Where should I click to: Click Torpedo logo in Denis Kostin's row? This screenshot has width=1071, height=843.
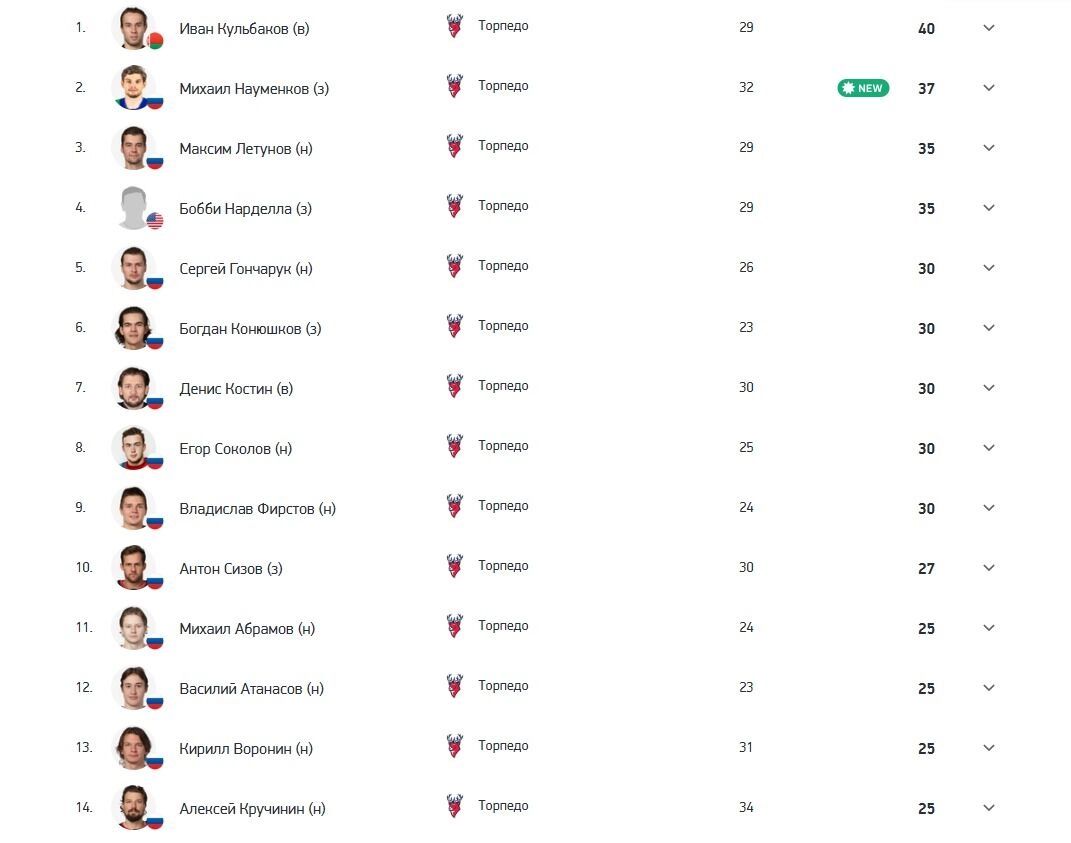454,387
